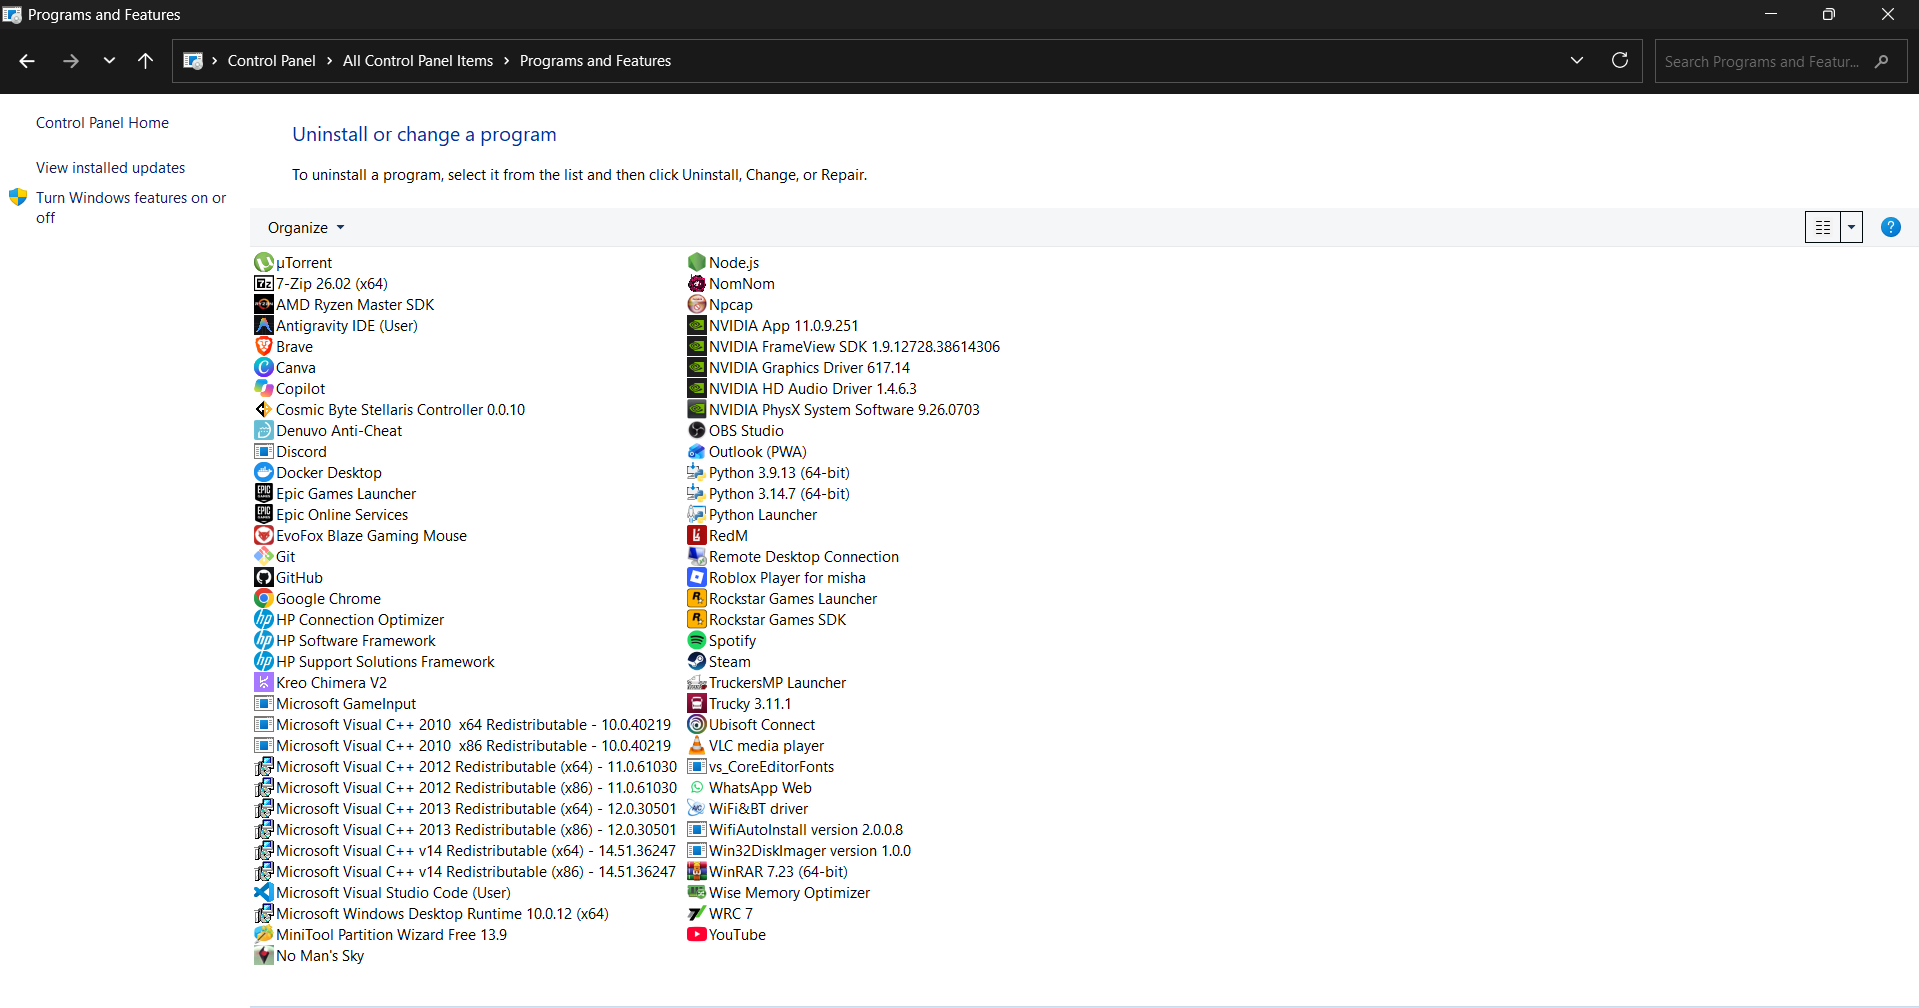The height and width of the screenshot is (1008, 1919).
Task: Expand chevron after All Control Panel Items
Action: coord(507,61)
